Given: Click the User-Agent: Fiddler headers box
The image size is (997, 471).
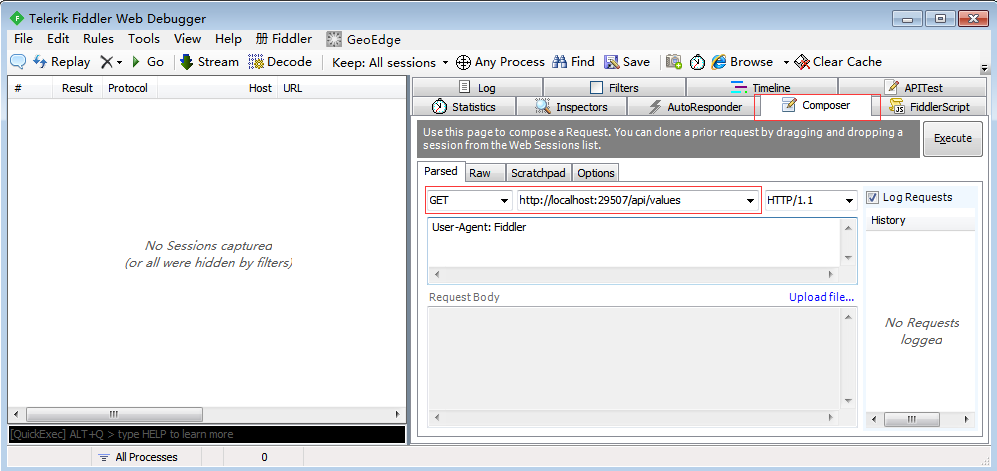Looking at the screenshot, I should (x=635, y=244).
